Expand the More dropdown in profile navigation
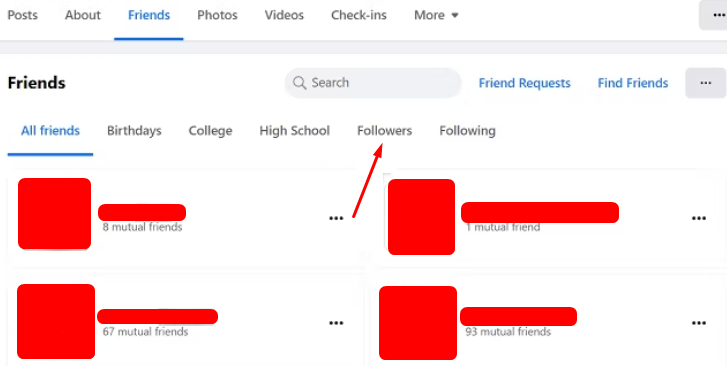Viewport: 727px width, 384px height. click(x=436, y=15)
